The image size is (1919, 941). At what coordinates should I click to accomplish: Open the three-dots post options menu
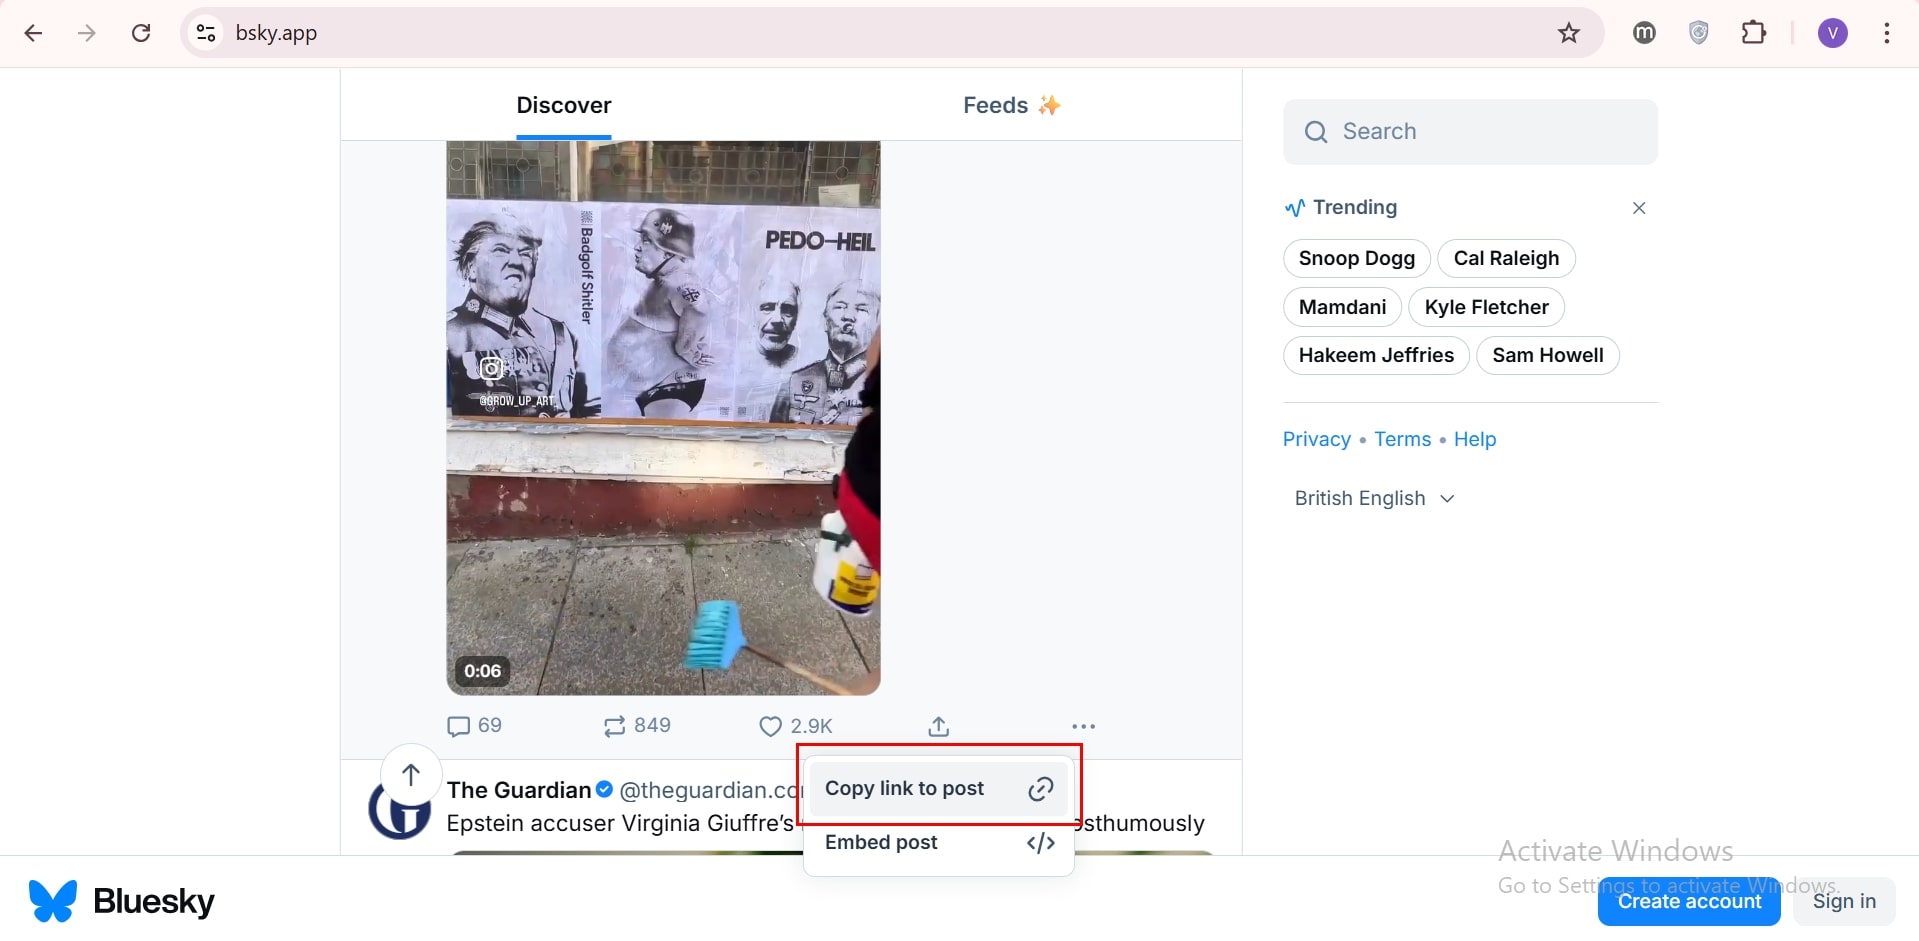click(x=1083, y=726)
